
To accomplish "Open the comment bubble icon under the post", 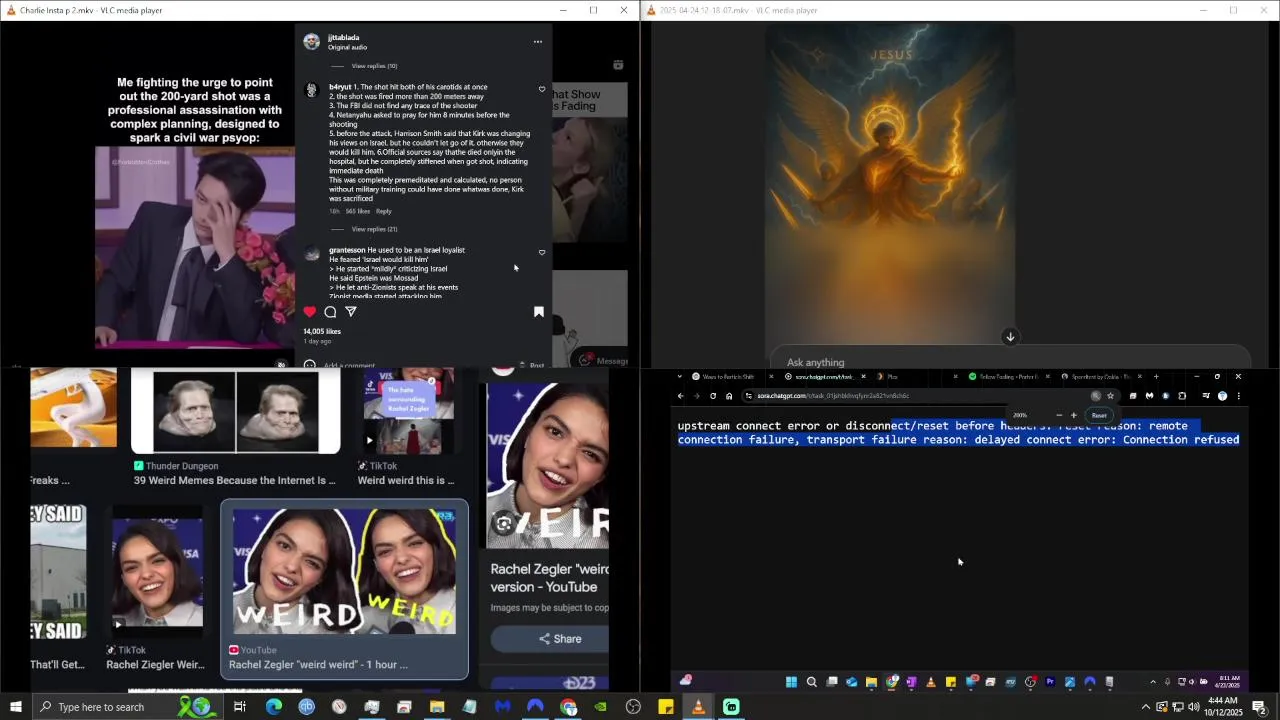I will pos(330,312).
